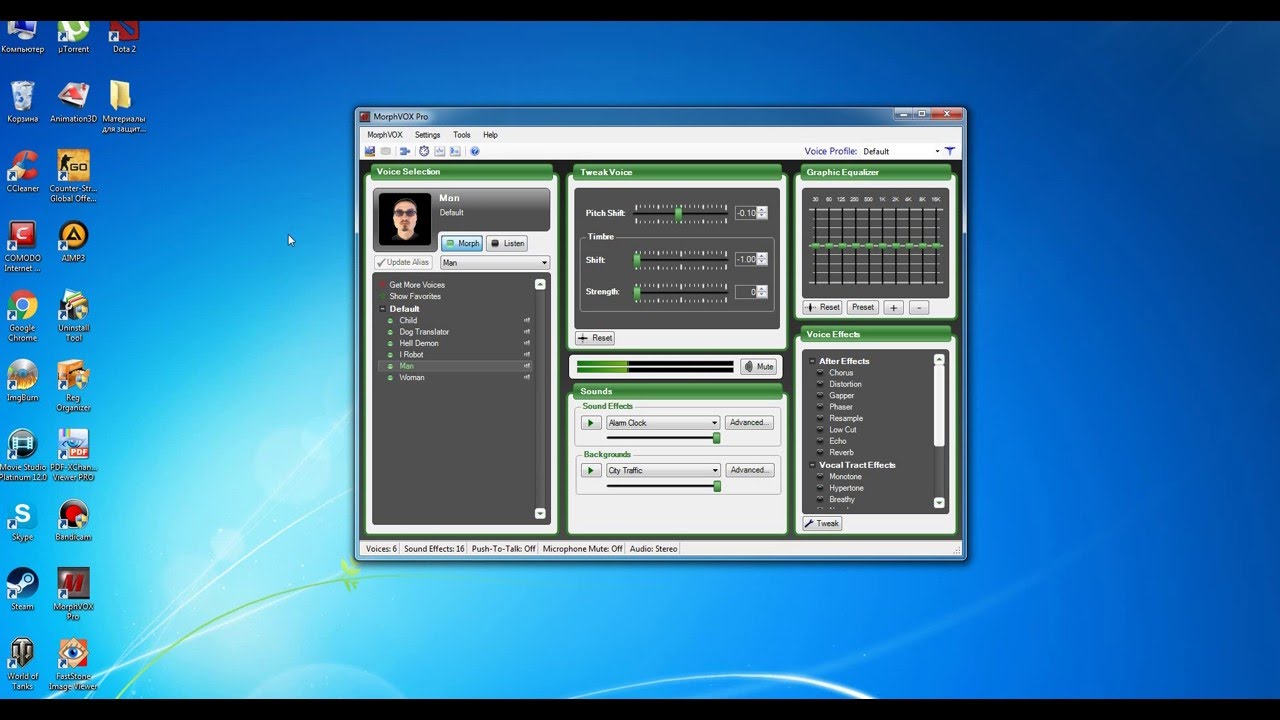Click the plug-in connector toolbar icon
Image resolution: width=1280 pixels, height=720 pixels.
pyautogui.click(x=405, y=151)
